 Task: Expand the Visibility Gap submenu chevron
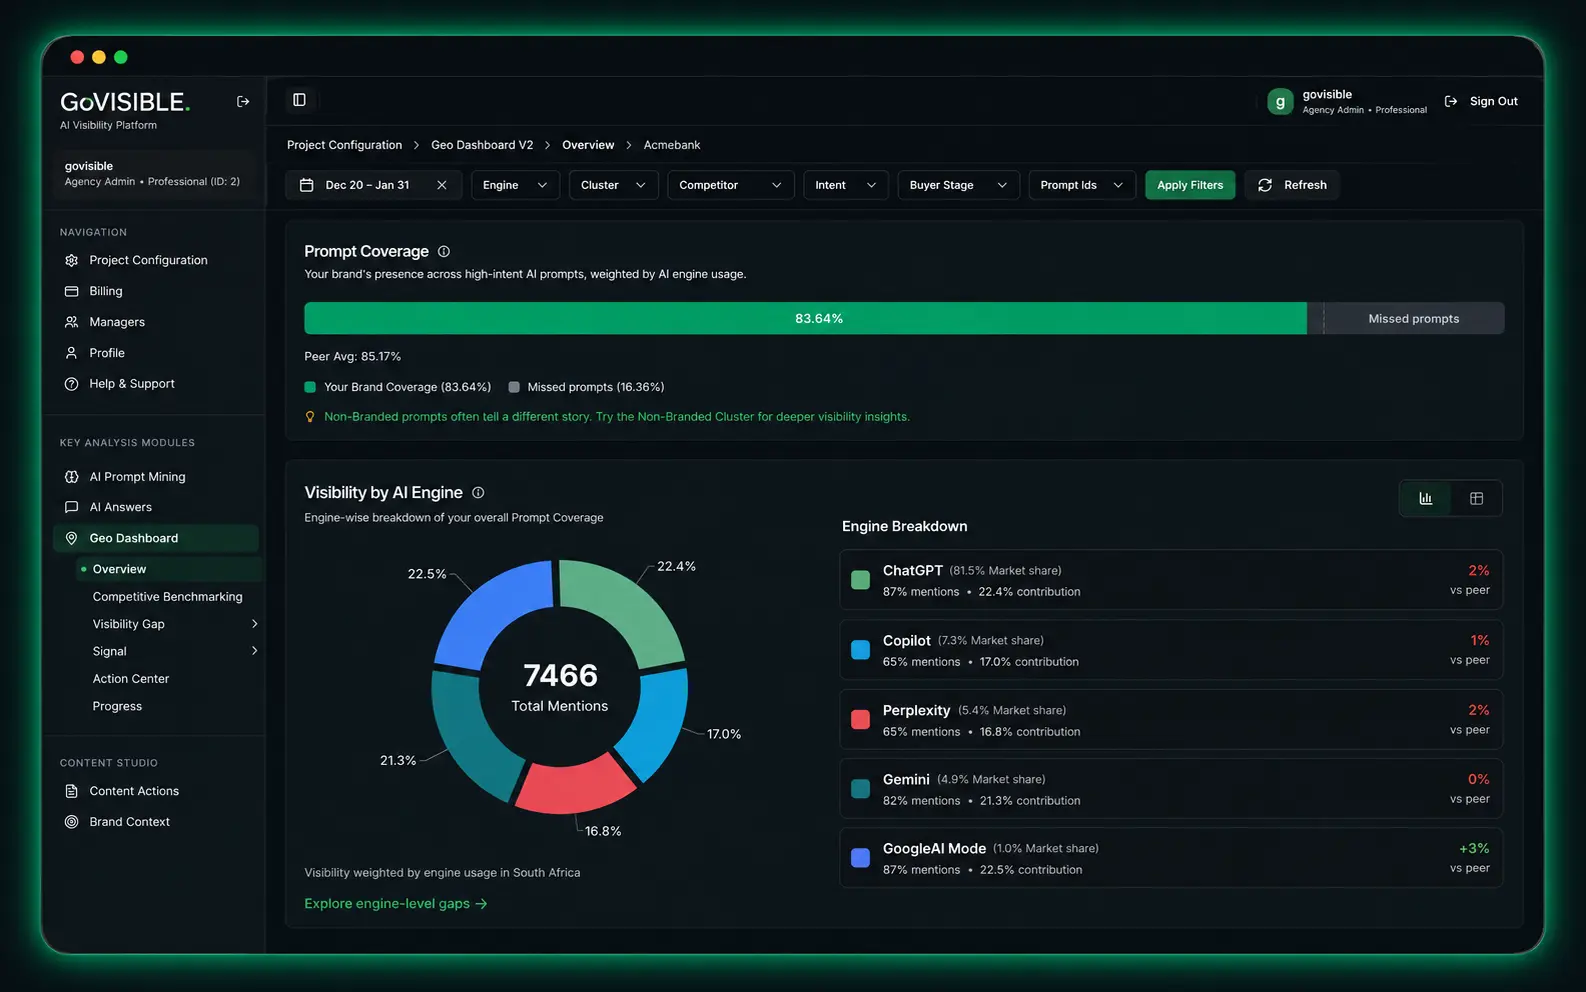click(x=255, y=624)
